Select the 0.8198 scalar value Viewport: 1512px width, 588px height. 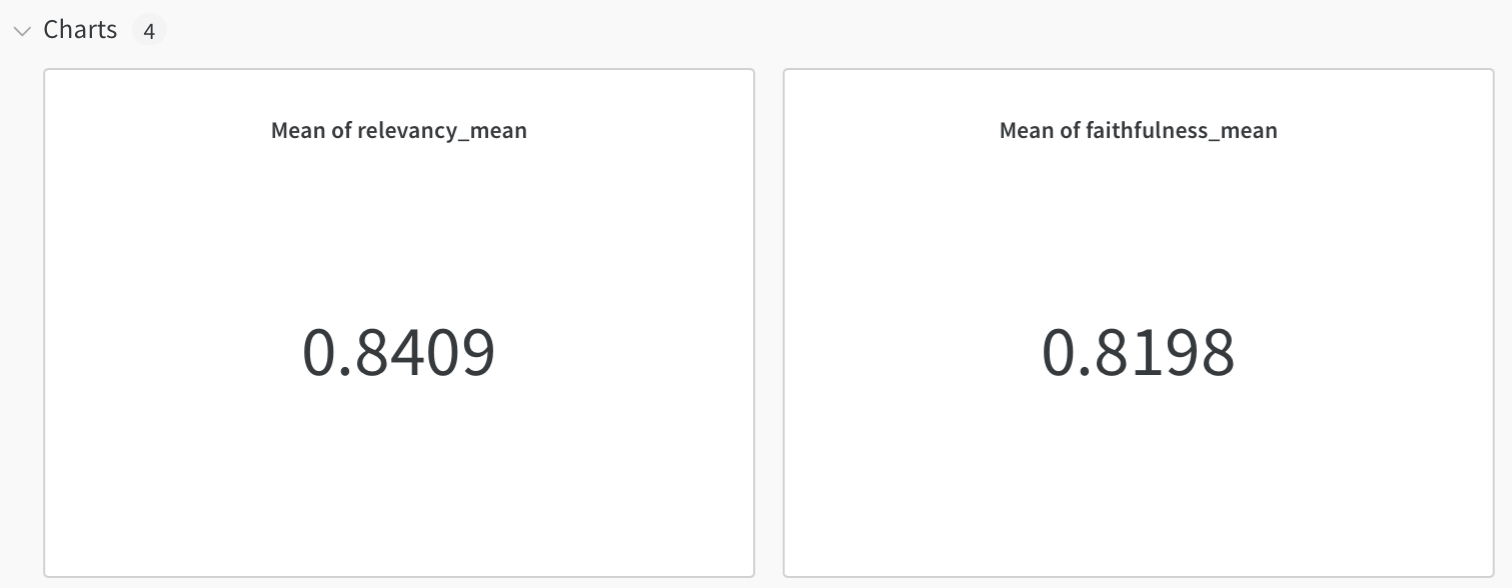pos(1138,353)
